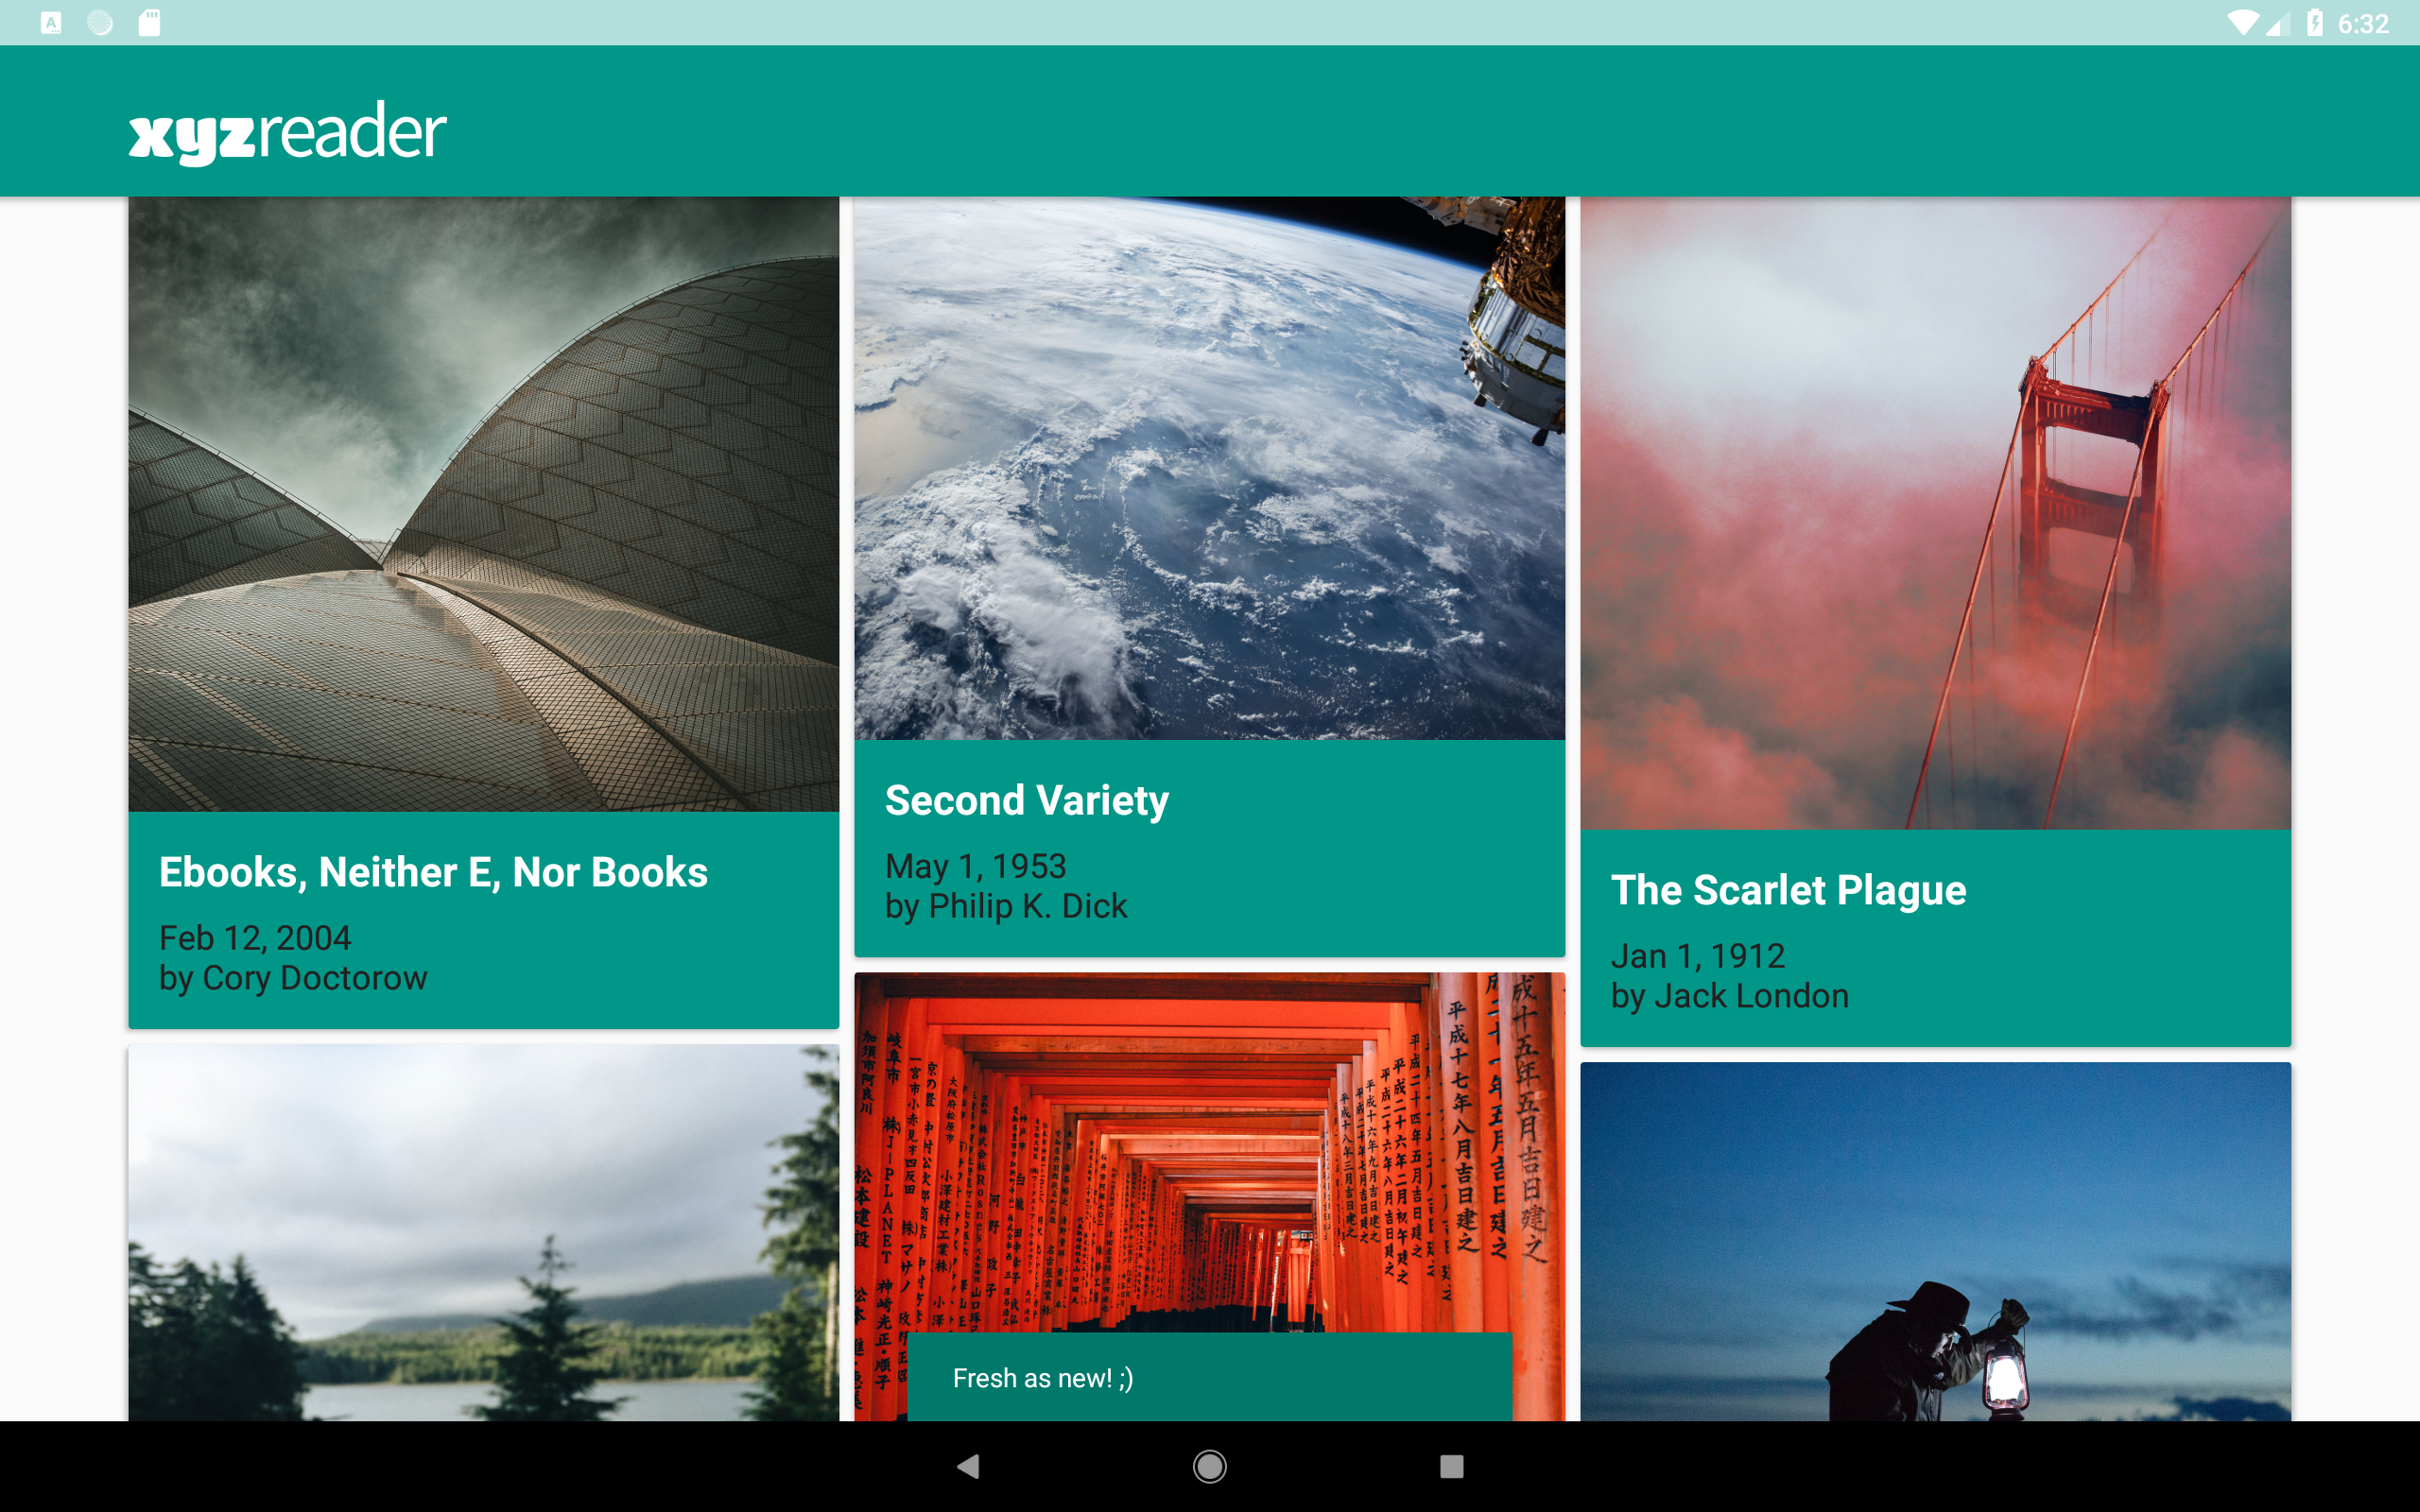Open the Earth from space photo
This screenshot has height=1512, width=2420.
coord(1209,468)
